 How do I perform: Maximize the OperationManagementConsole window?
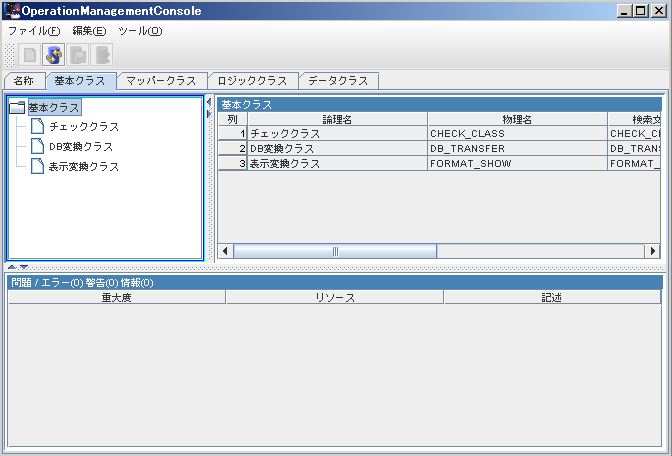[641, 11]
